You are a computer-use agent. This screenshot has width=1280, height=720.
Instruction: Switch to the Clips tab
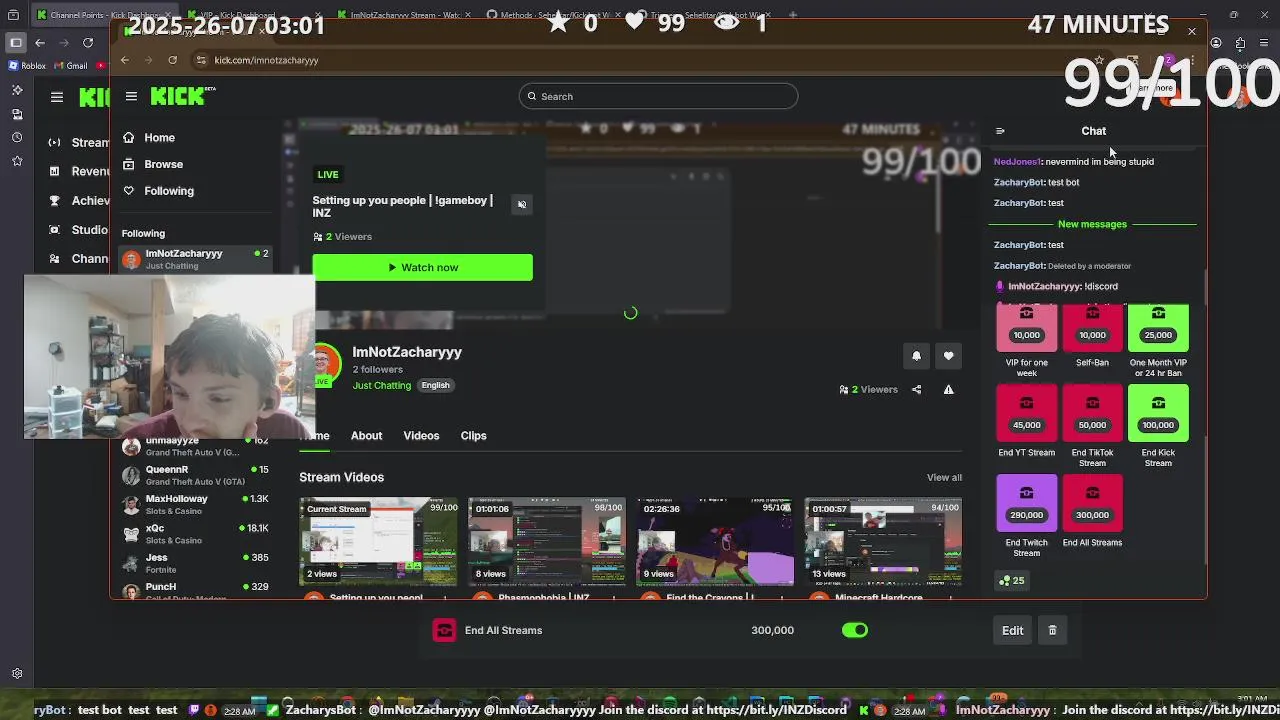[x=473, y=436]
